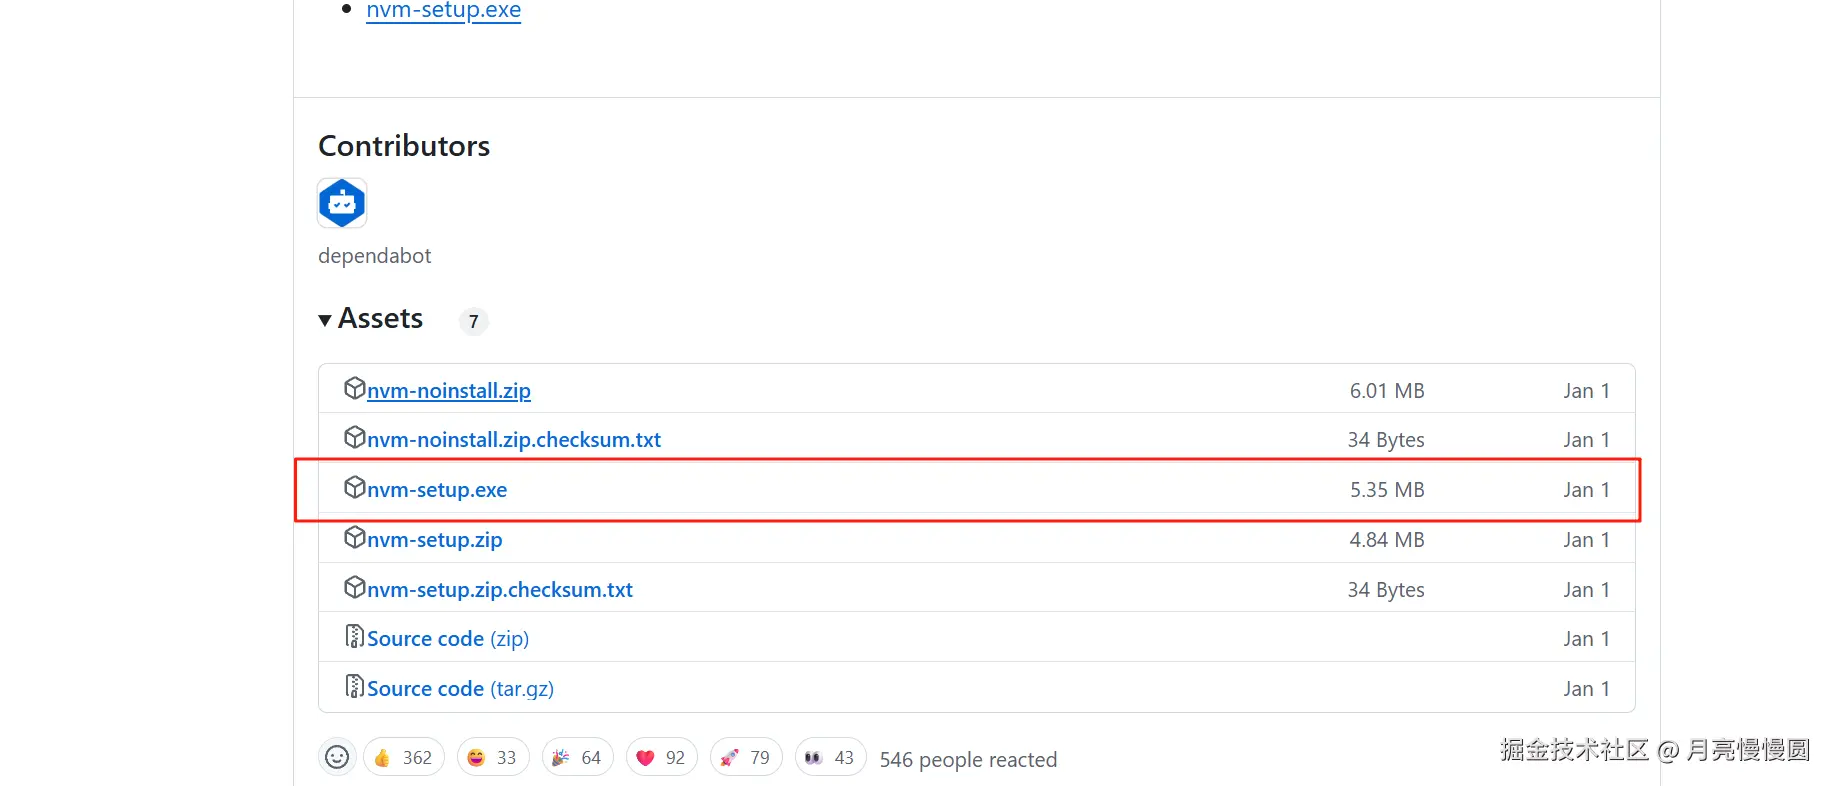The height and width of the screenshot is (786, 1833).
Task: Click the 4.84 MB size value
Action: [x=1387, y=540]
